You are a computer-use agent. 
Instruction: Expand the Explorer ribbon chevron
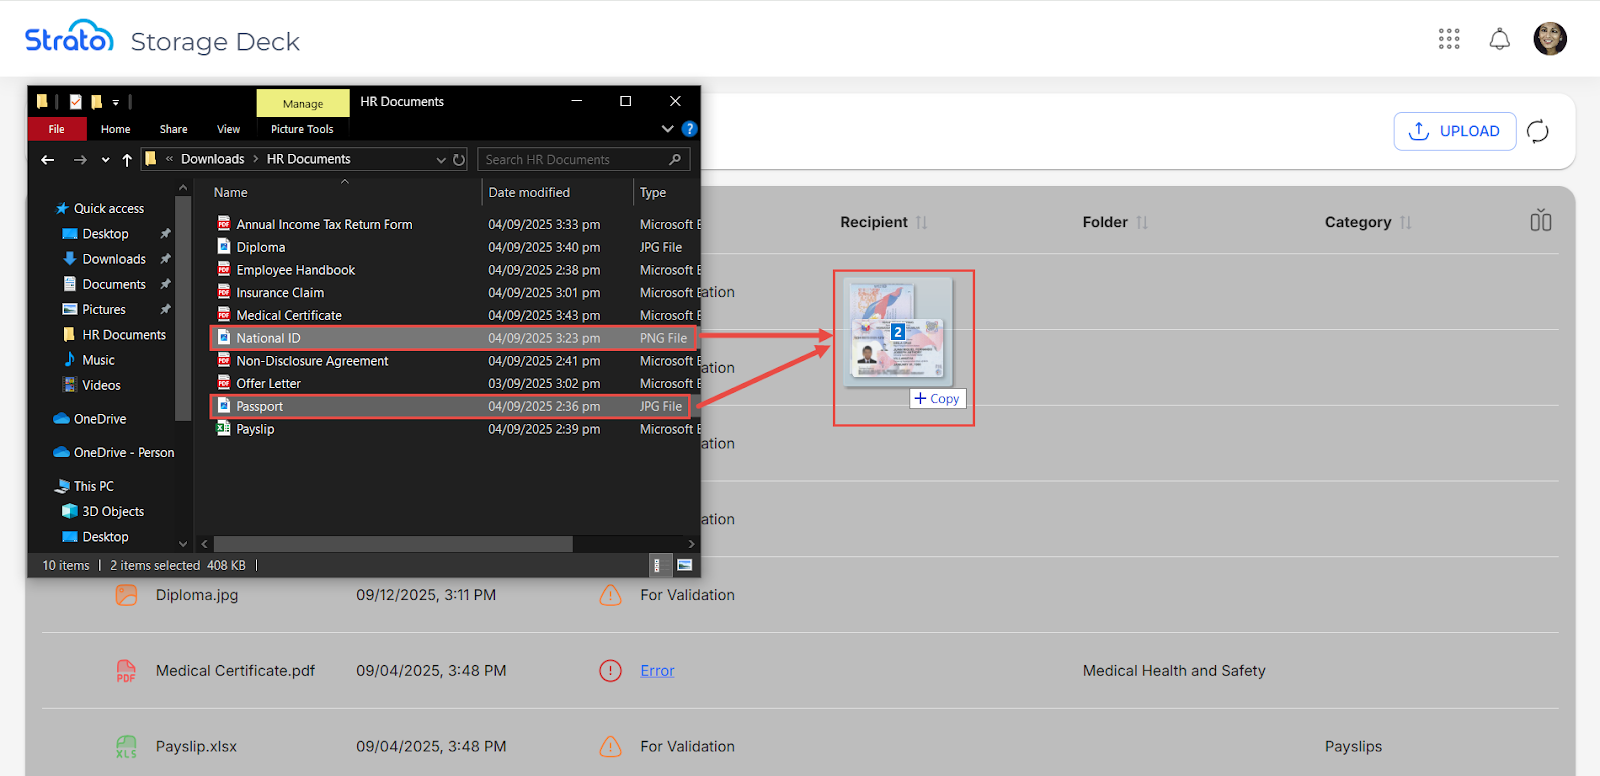[668, 129]
